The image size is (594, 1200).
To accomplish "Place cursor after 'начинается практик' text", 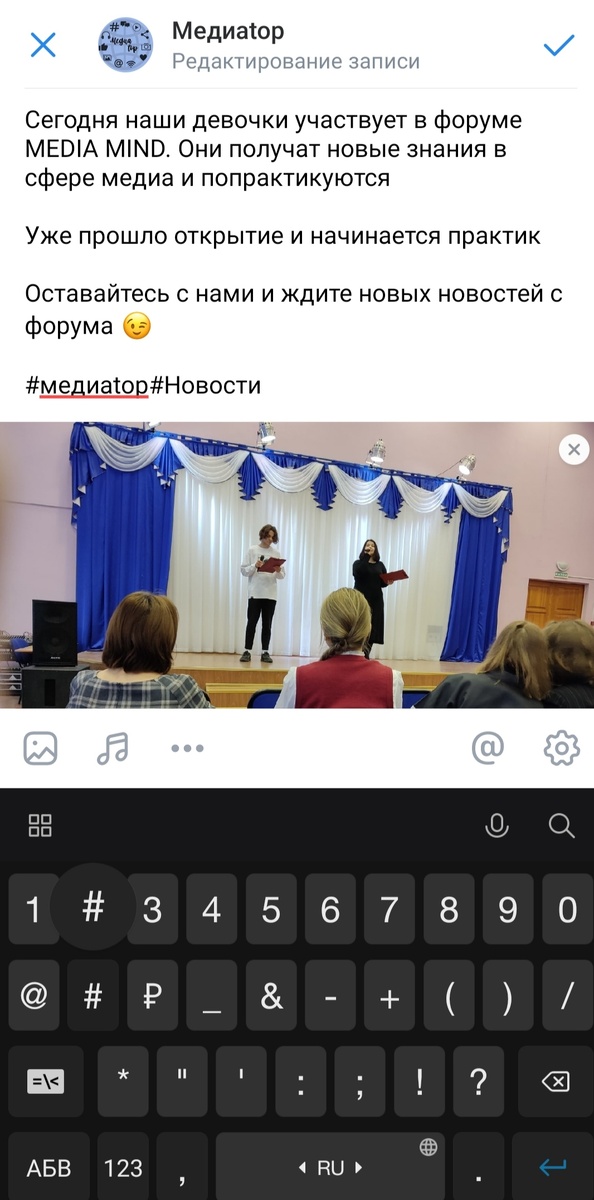I will click(x=541, y=237).
